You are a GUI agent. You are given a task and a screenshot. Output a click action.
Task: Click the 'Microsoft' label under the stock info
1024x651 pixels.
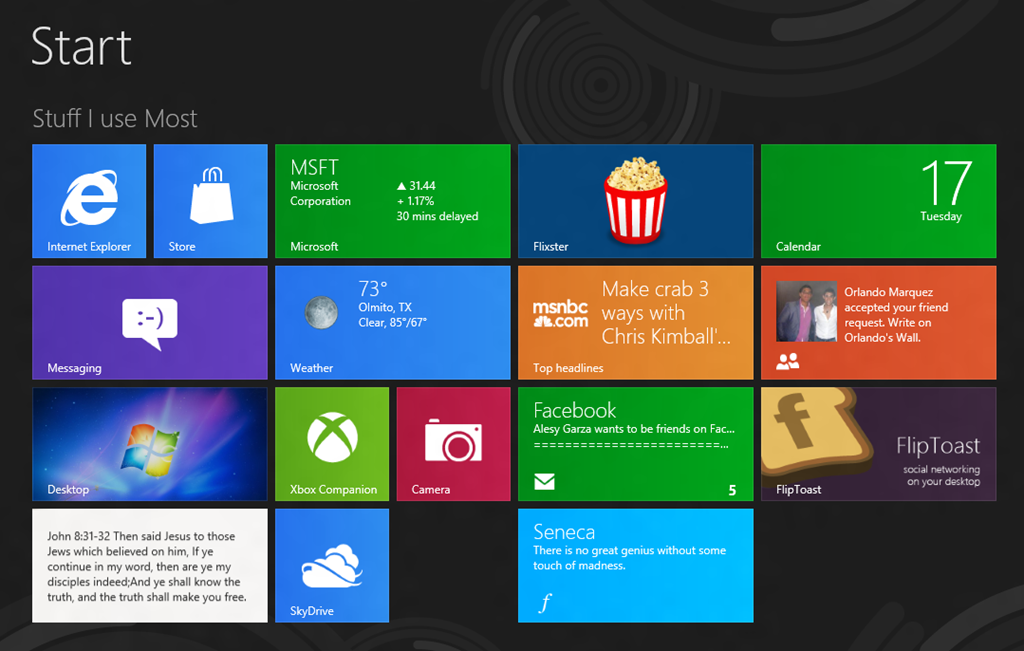pos(314,247)
